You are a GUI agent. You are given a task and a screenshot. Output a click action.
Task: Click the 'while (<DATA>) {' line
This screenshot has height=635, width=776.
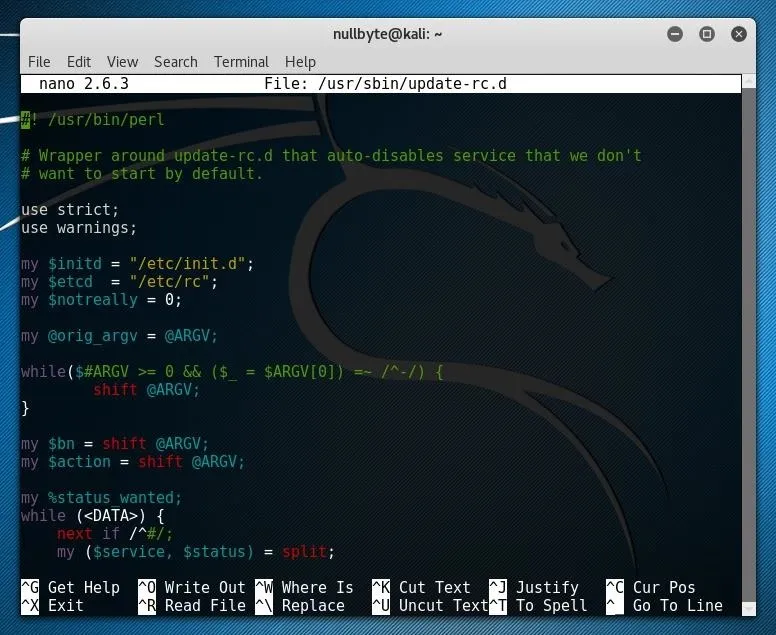pyautogui.click(x=93, y=516)
